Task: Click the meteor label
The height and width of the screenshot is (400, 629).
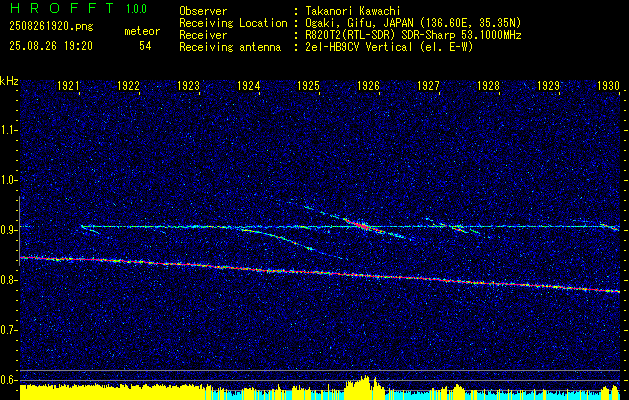Action: pos(142,31)
